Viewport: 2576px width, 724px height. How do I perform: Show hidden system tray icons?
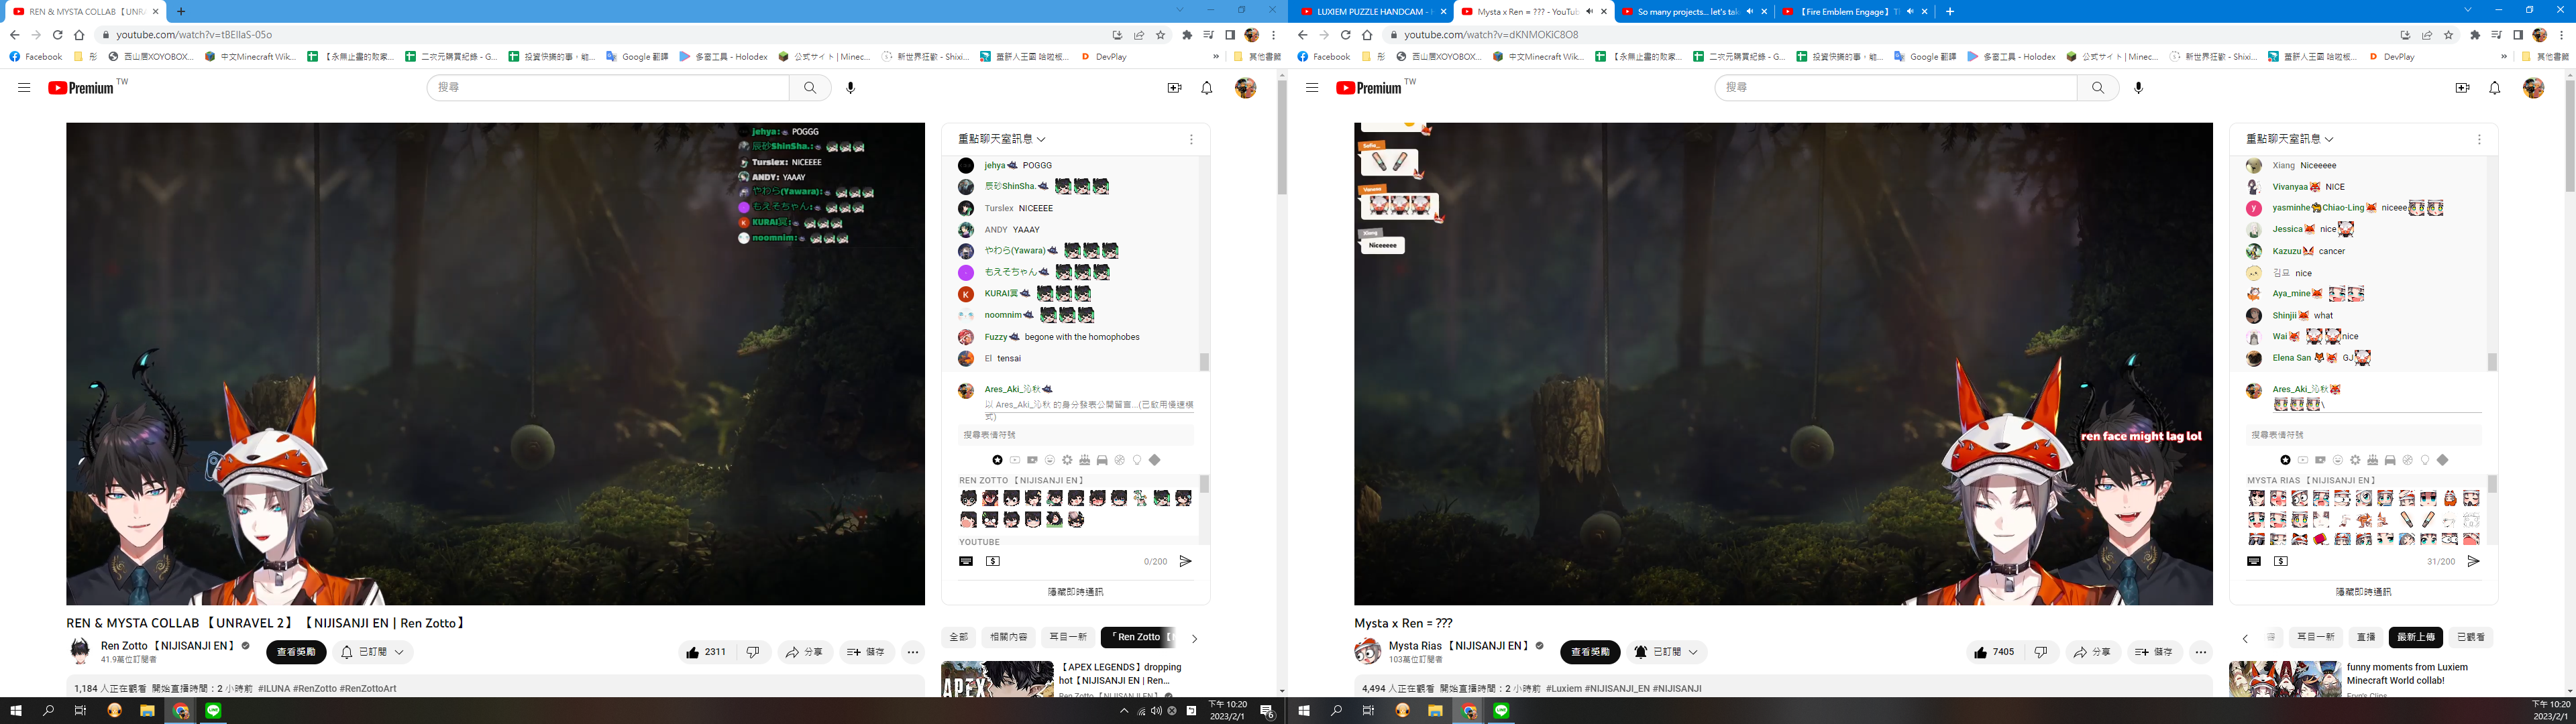1123,711
